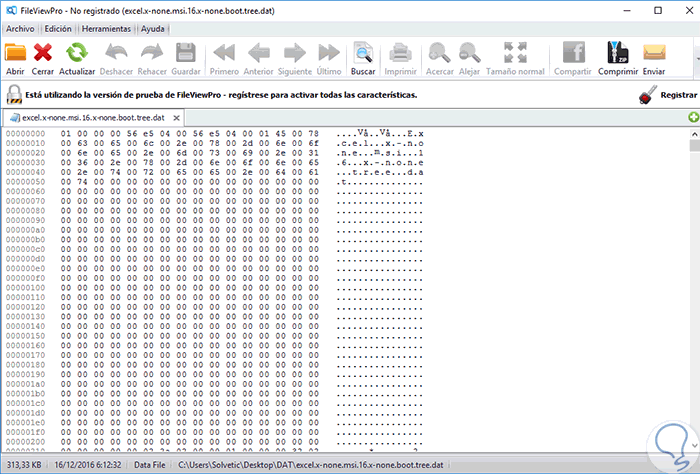Select offset 000001f0 row address
700x474 pixels.
[x=26, y=432]
